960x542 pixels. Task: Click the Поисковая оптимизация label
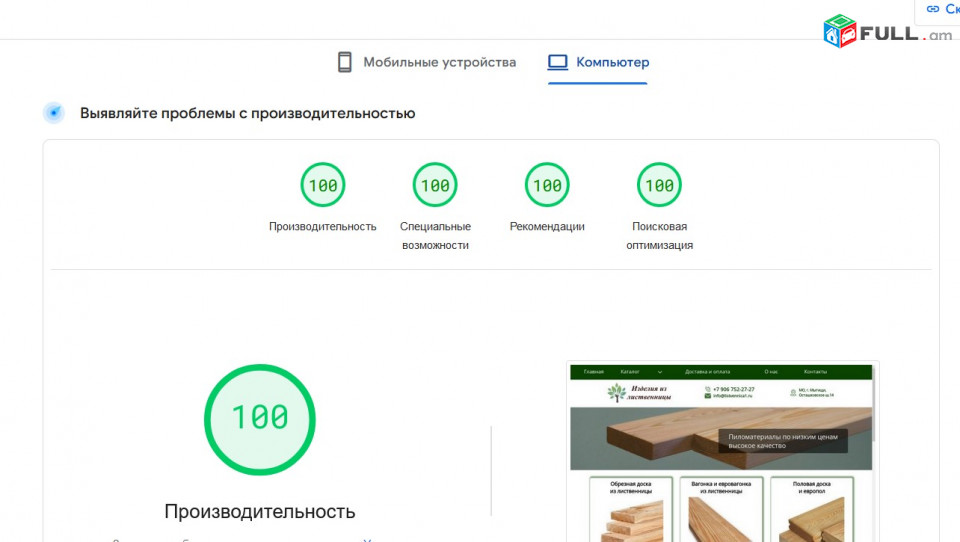659,236
